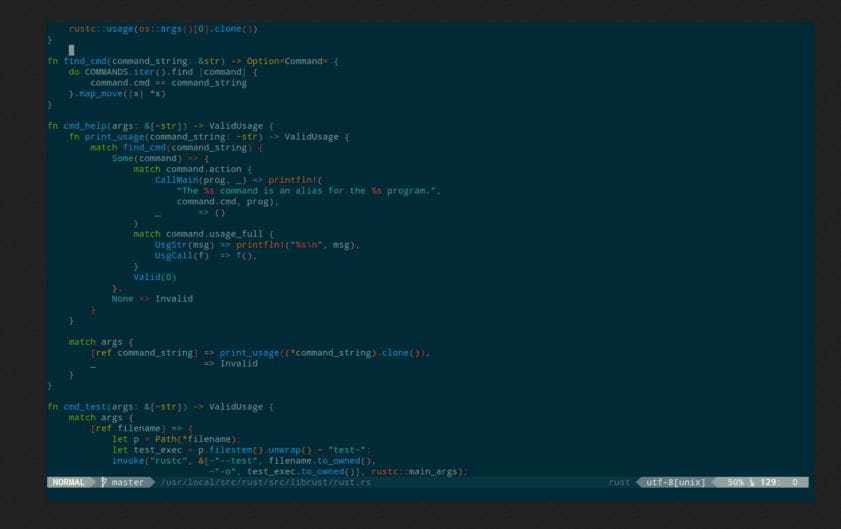The width and height of the screenshot is (841, 529).
Task: Click the match command.action line
Action: pyautogui.click(x=193, y=169)
